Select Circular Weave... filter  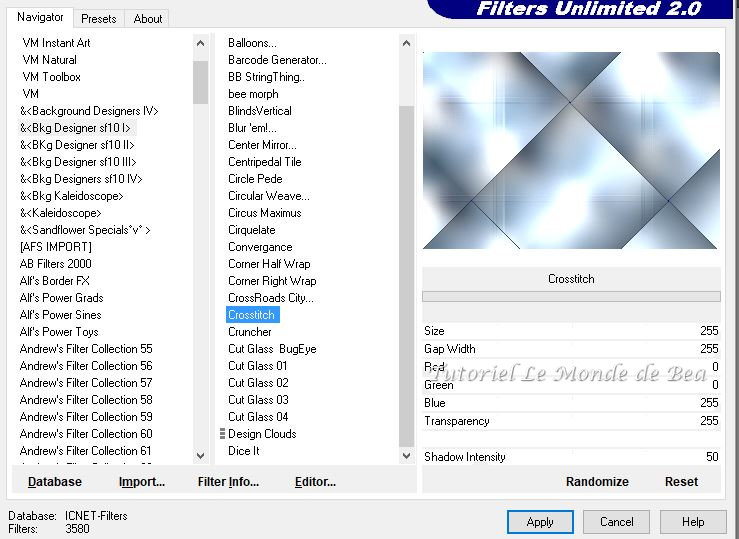[269, 196]
